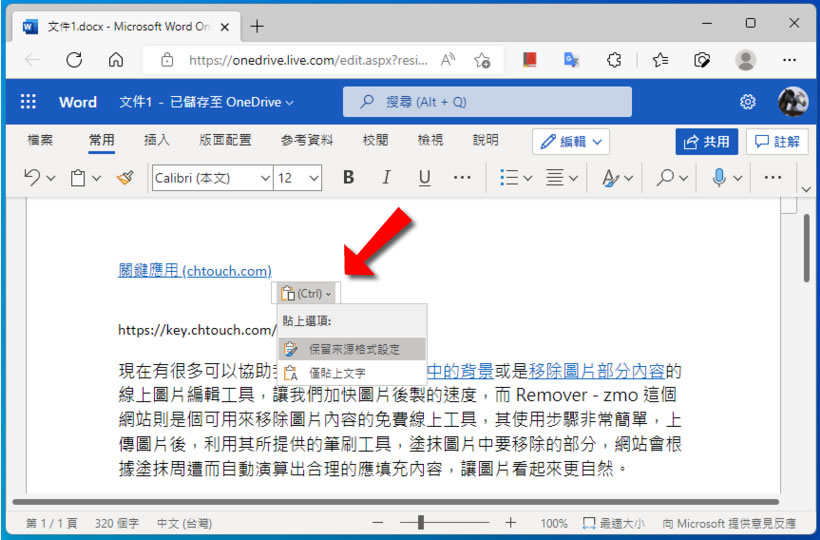Open the Styles icon
The image size is (820, 540).
click(610, 178)
